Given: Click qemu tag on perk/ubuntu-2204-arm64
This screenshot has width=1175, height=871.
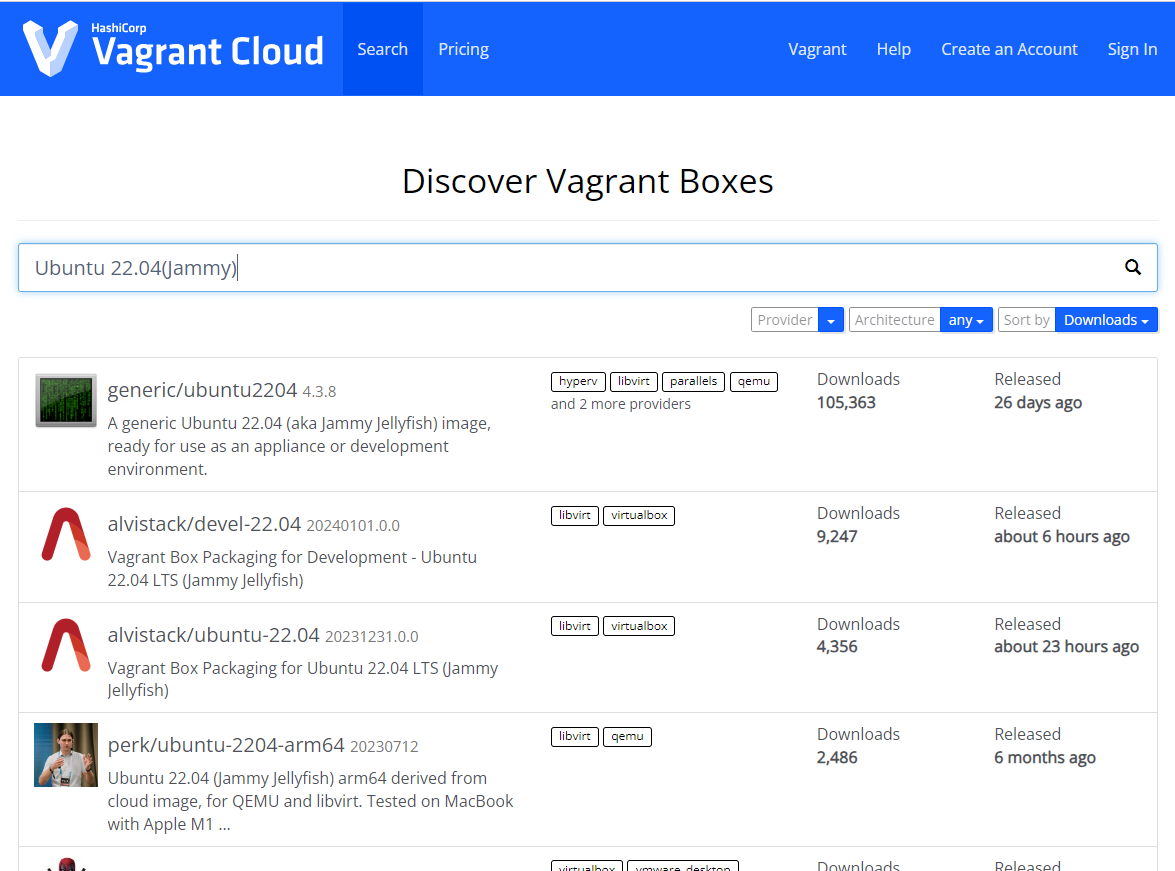Looking at the screenshot, I should pyautogui.click(x=627, y=737).
